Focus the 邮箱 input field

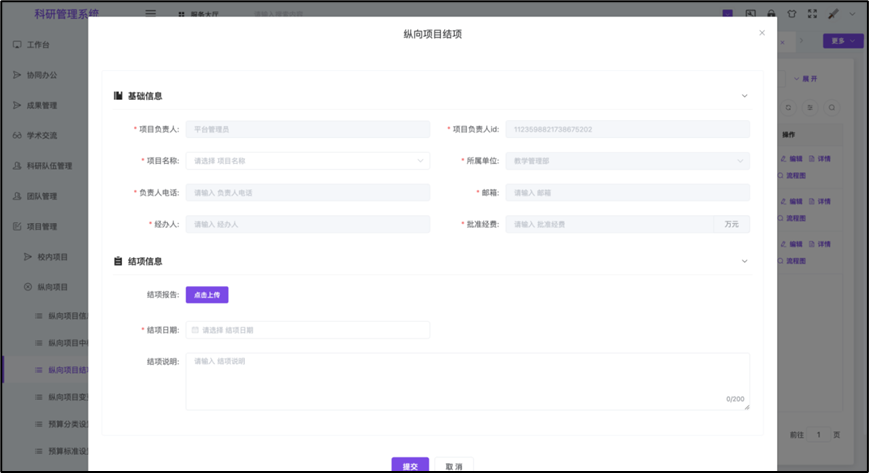(x=627, y=193)
